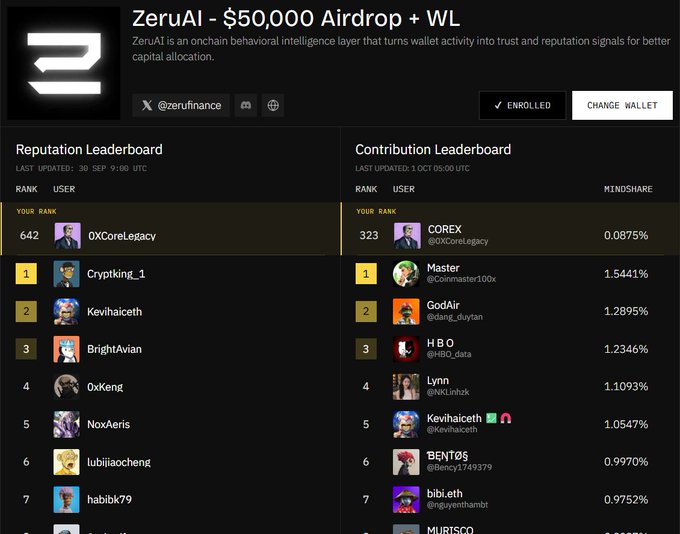680x534 pixels.
Task: Click H B O avatar
Action: pos(406,349)
